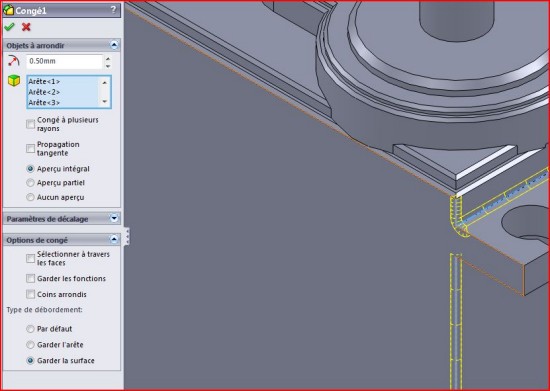The image size is (550, 391).
Task: Choose Aucun aperçu preview option
Action: (x=31, y=197)
